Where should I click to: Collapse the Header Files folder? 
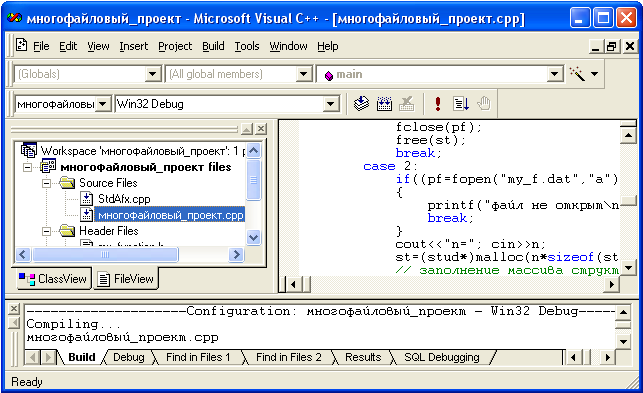coord(46,231)
